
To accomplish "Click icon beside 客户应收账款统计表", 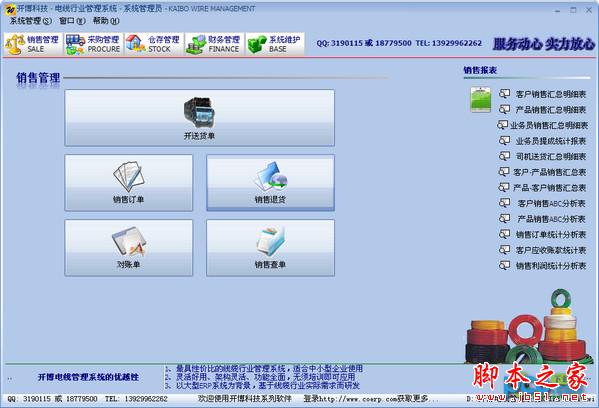I will click(x=504, y=250).
